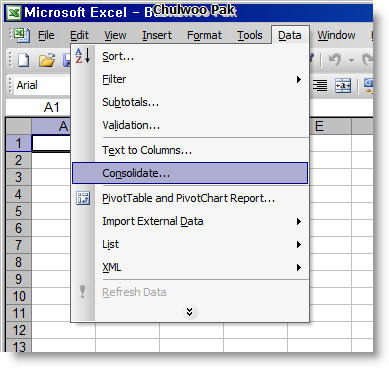The height and width of the screenshot is (368, 389).
Task: Select row 3 header
Action: 19,177
